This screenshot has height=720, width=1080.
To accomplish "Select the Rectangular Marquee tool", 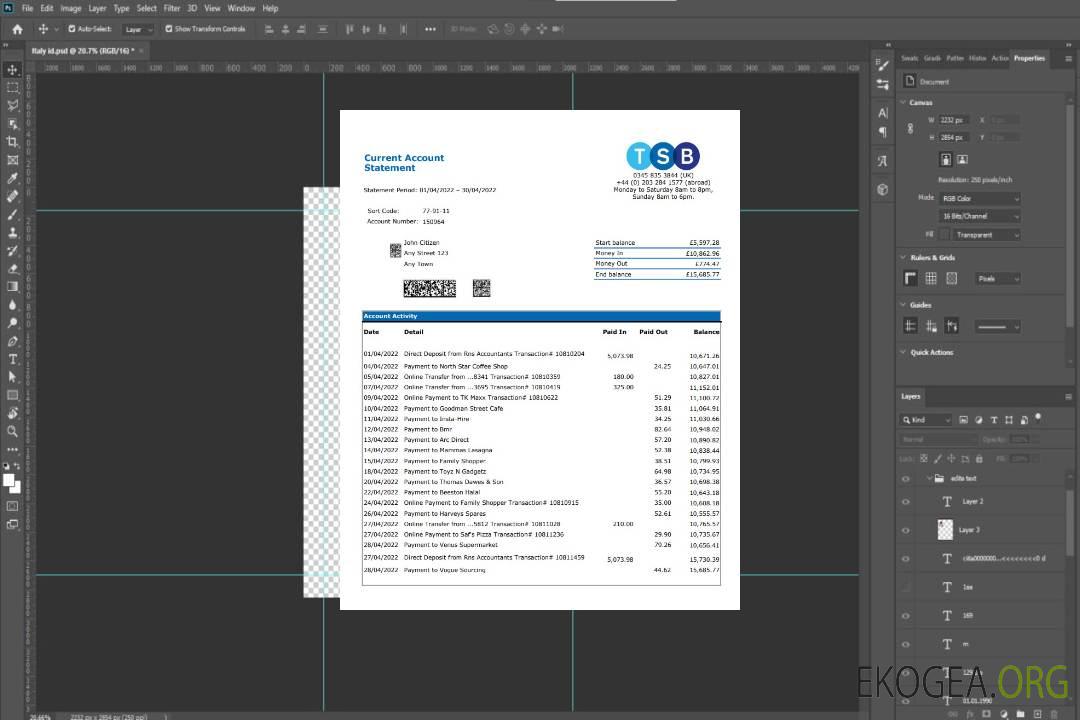I will [x=12, y=88].
